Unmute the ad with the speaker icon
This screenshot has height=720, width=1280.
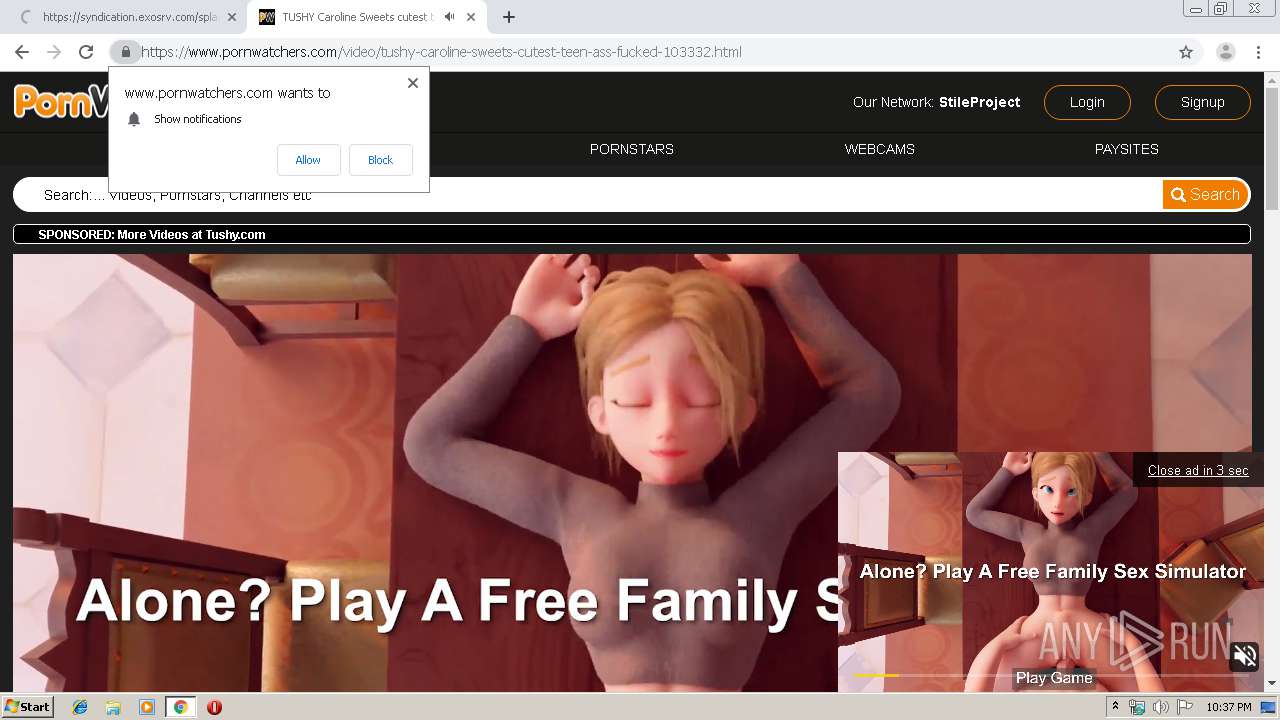(1245, 657)
